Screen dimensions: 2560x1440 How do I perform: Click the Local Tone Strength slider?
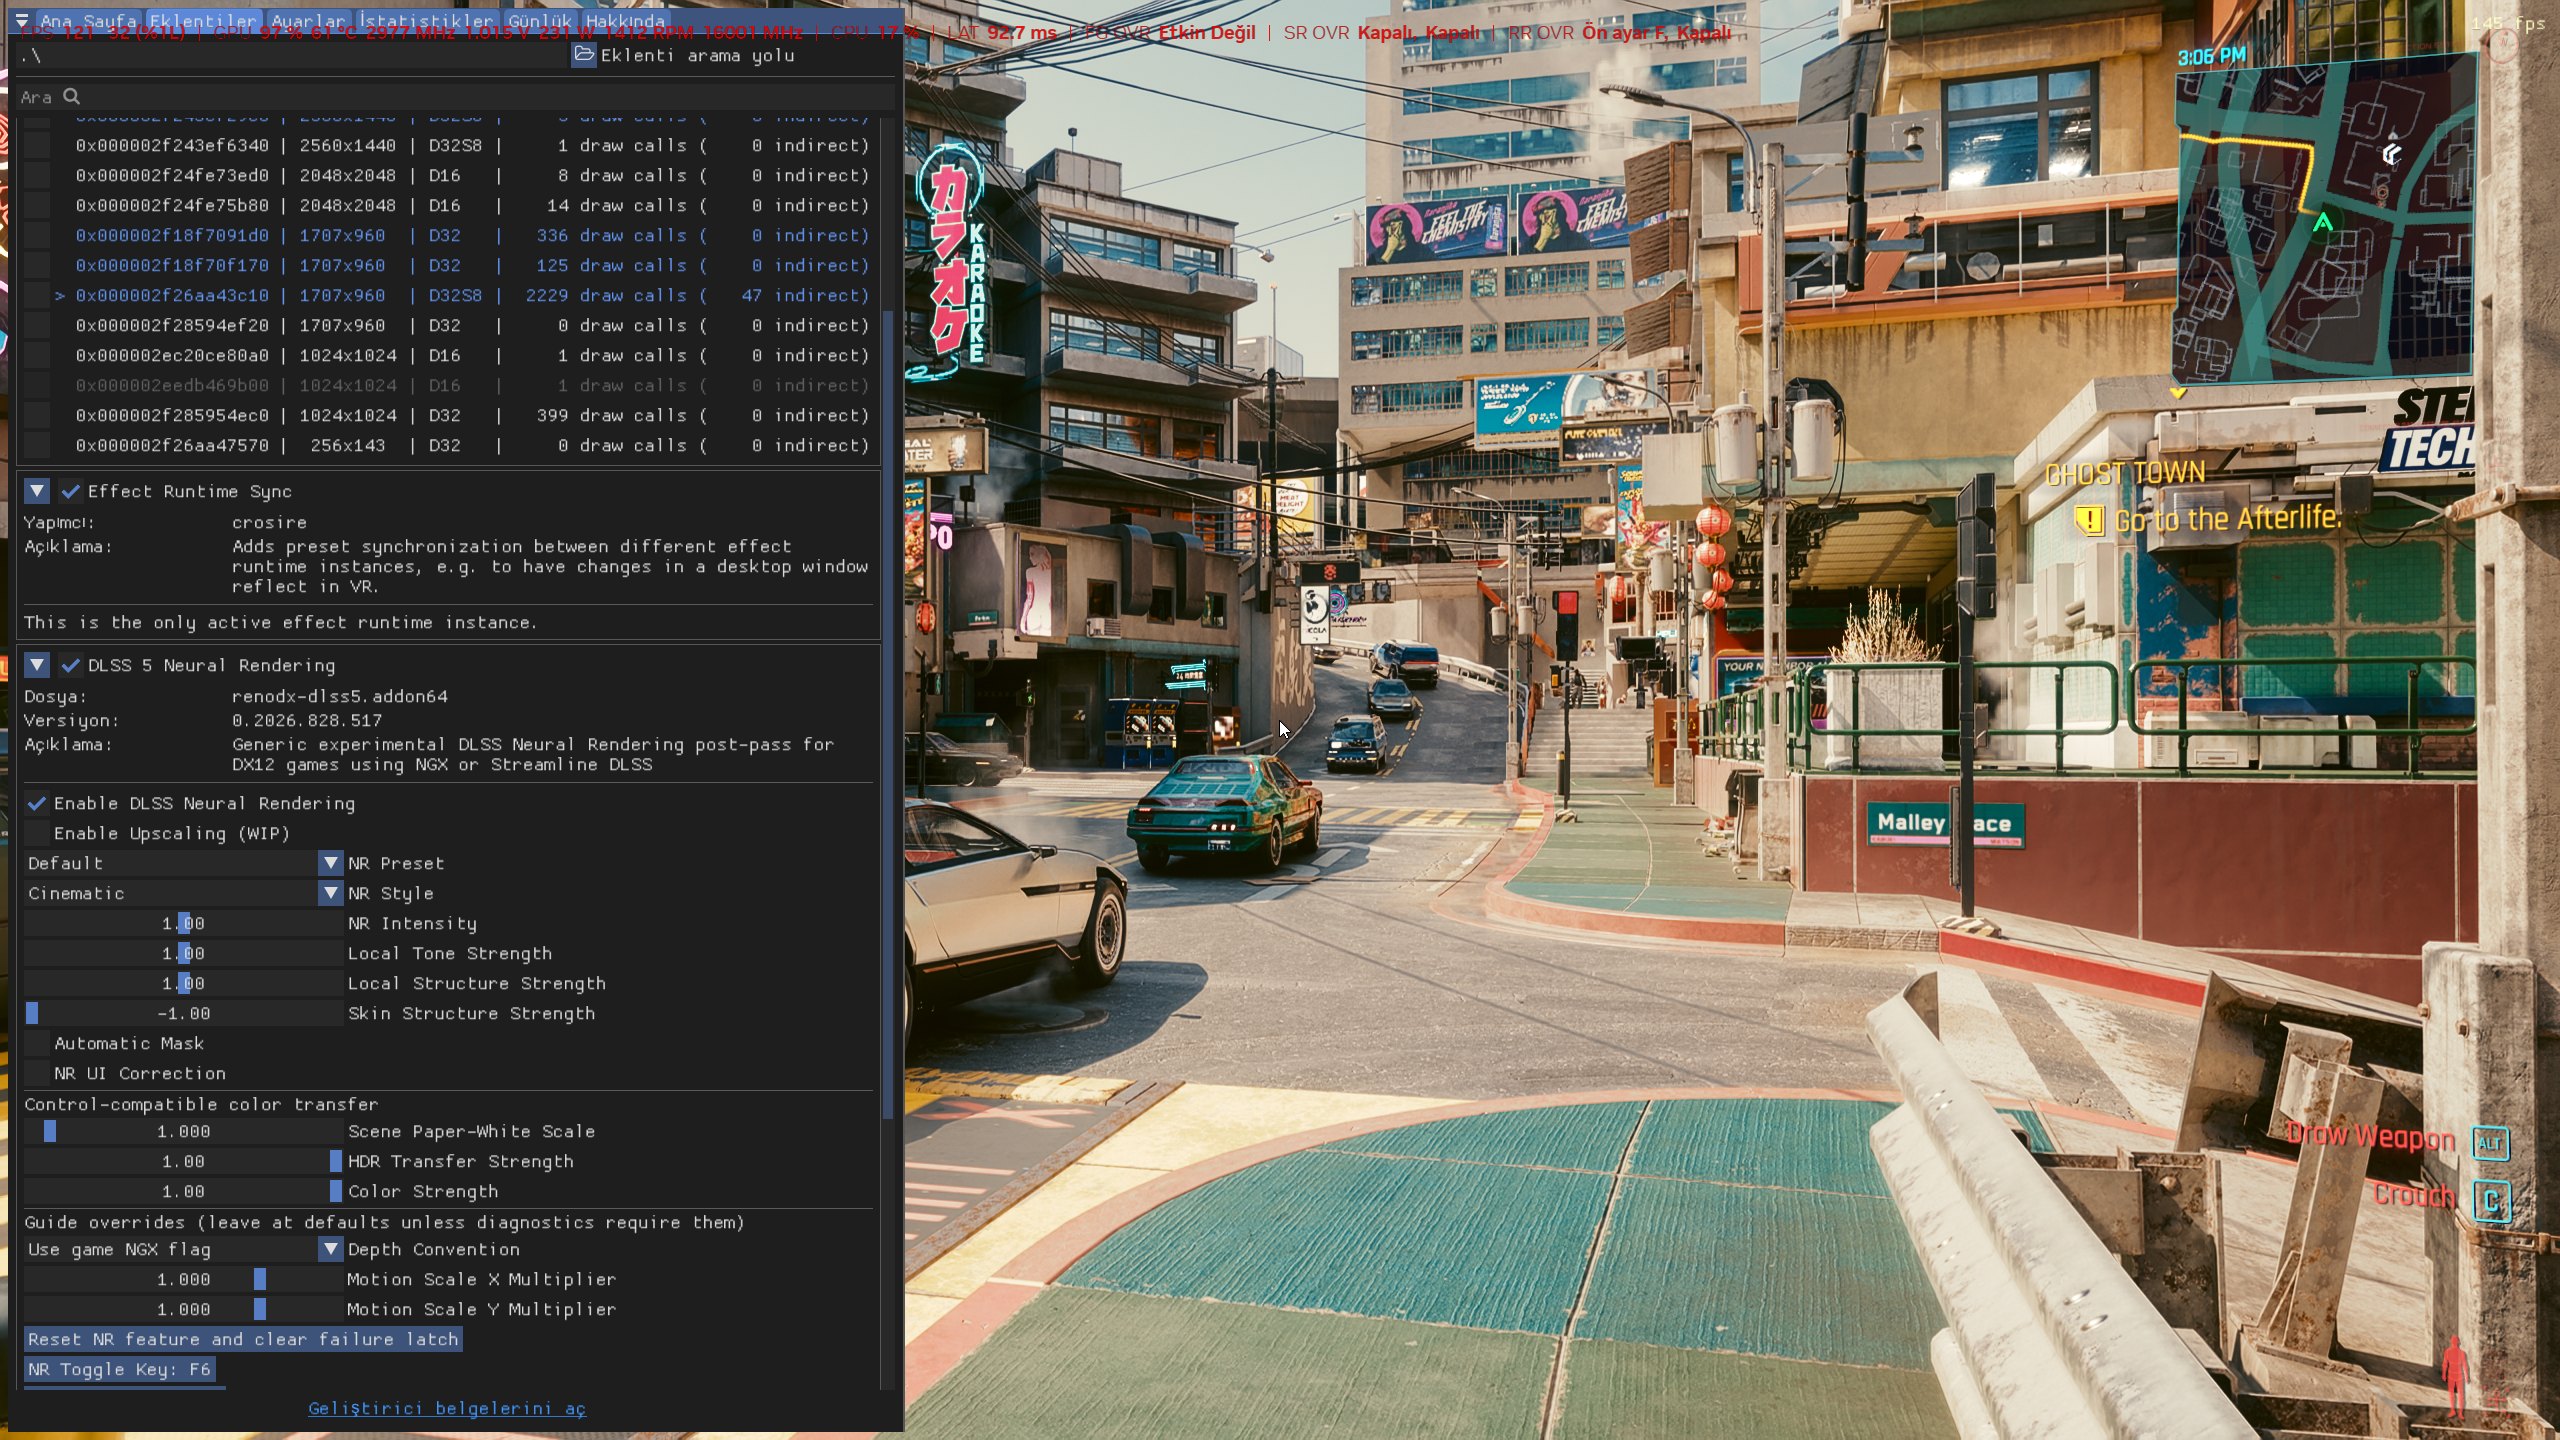coord(184,953)
